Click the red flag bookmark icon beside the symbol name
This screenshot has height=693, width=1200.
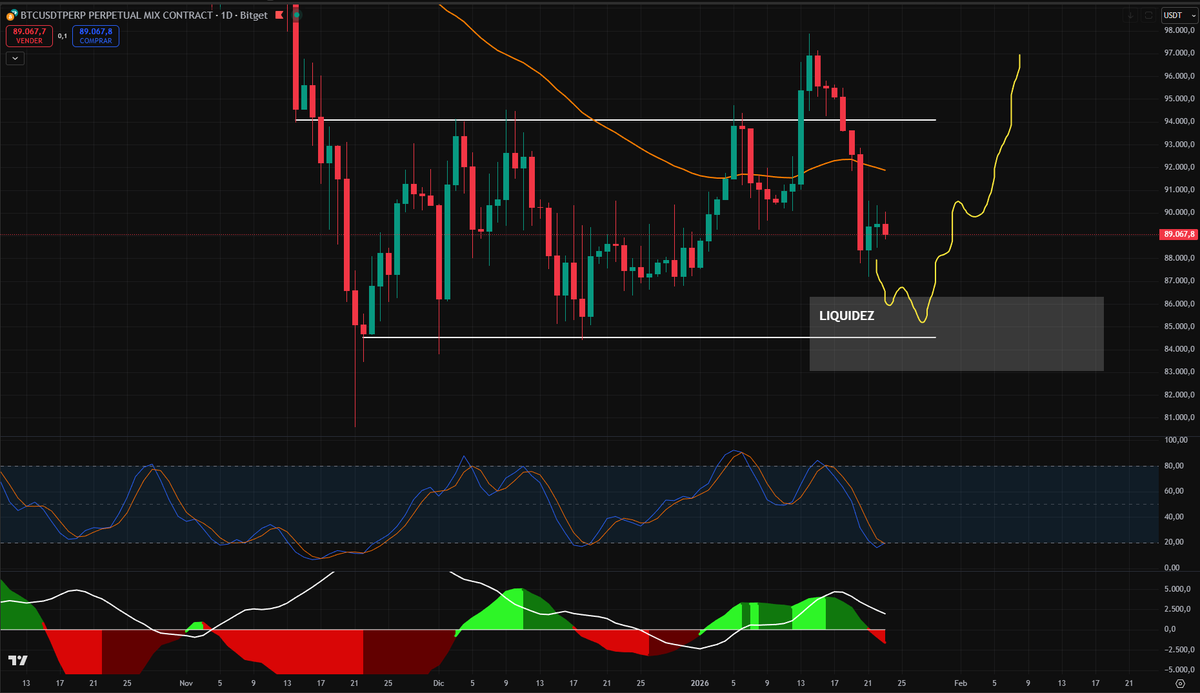coord(278,15)
